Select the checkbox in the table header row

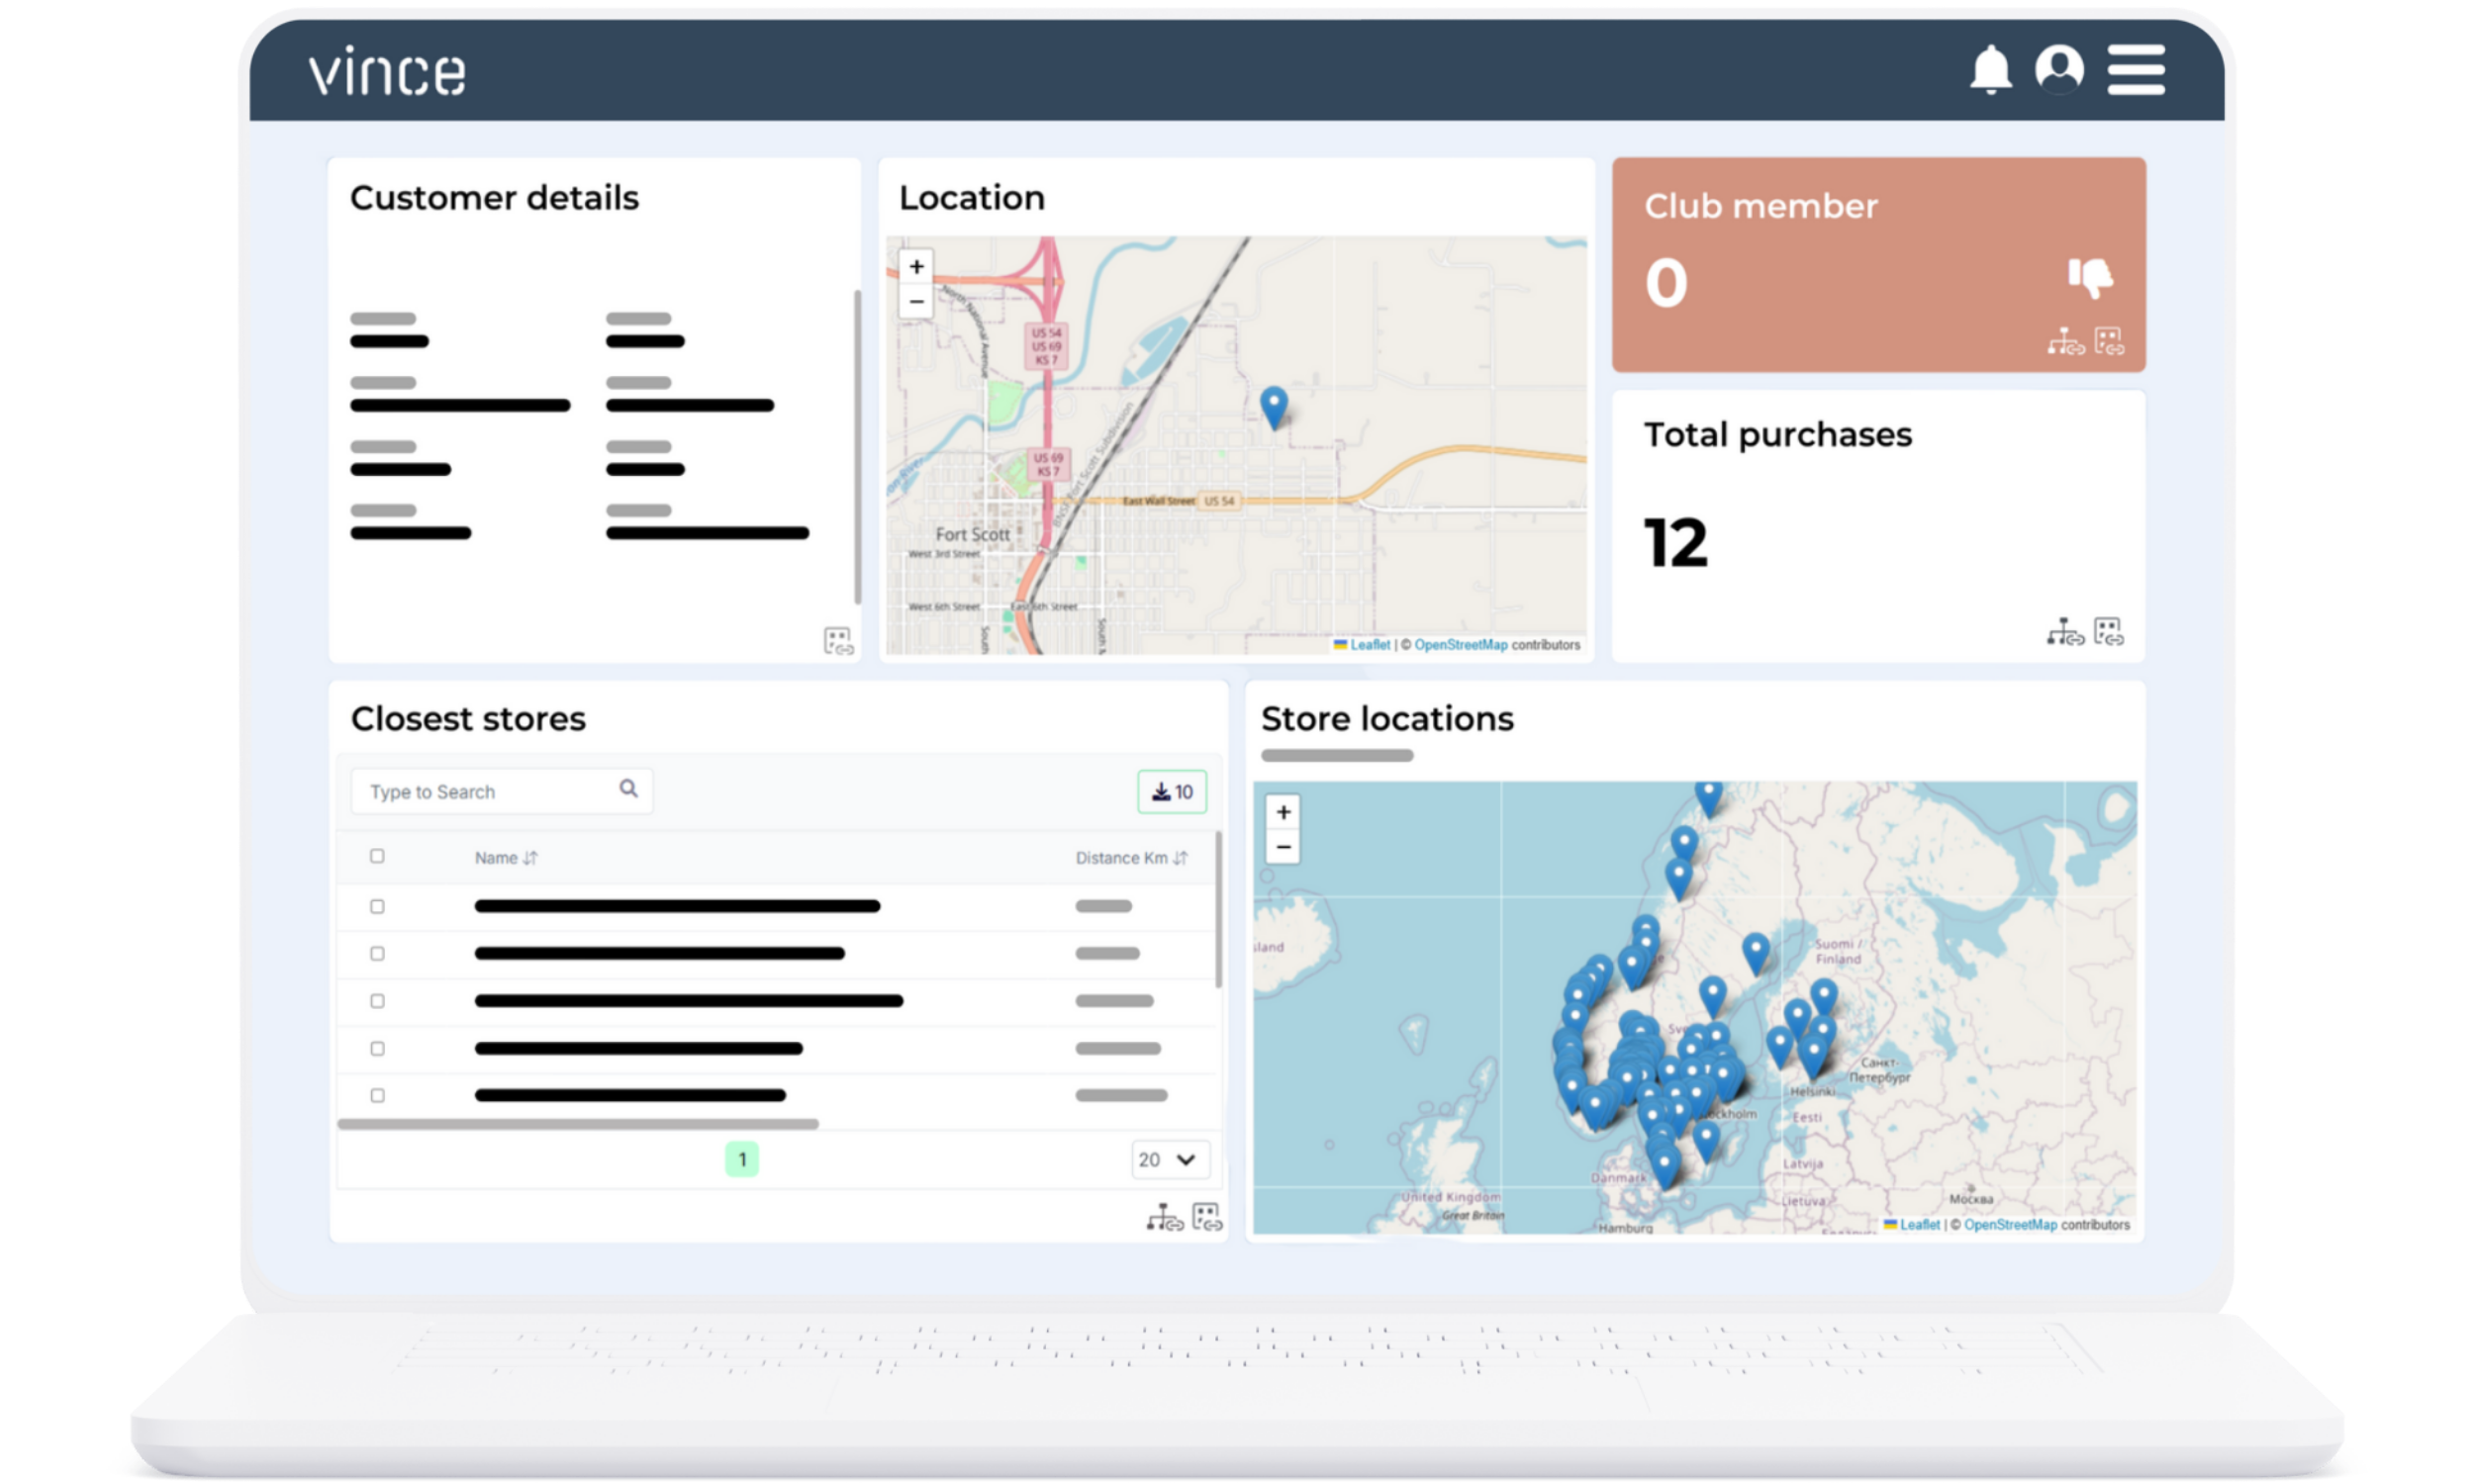pyautogui.click(x=378, y=856)
